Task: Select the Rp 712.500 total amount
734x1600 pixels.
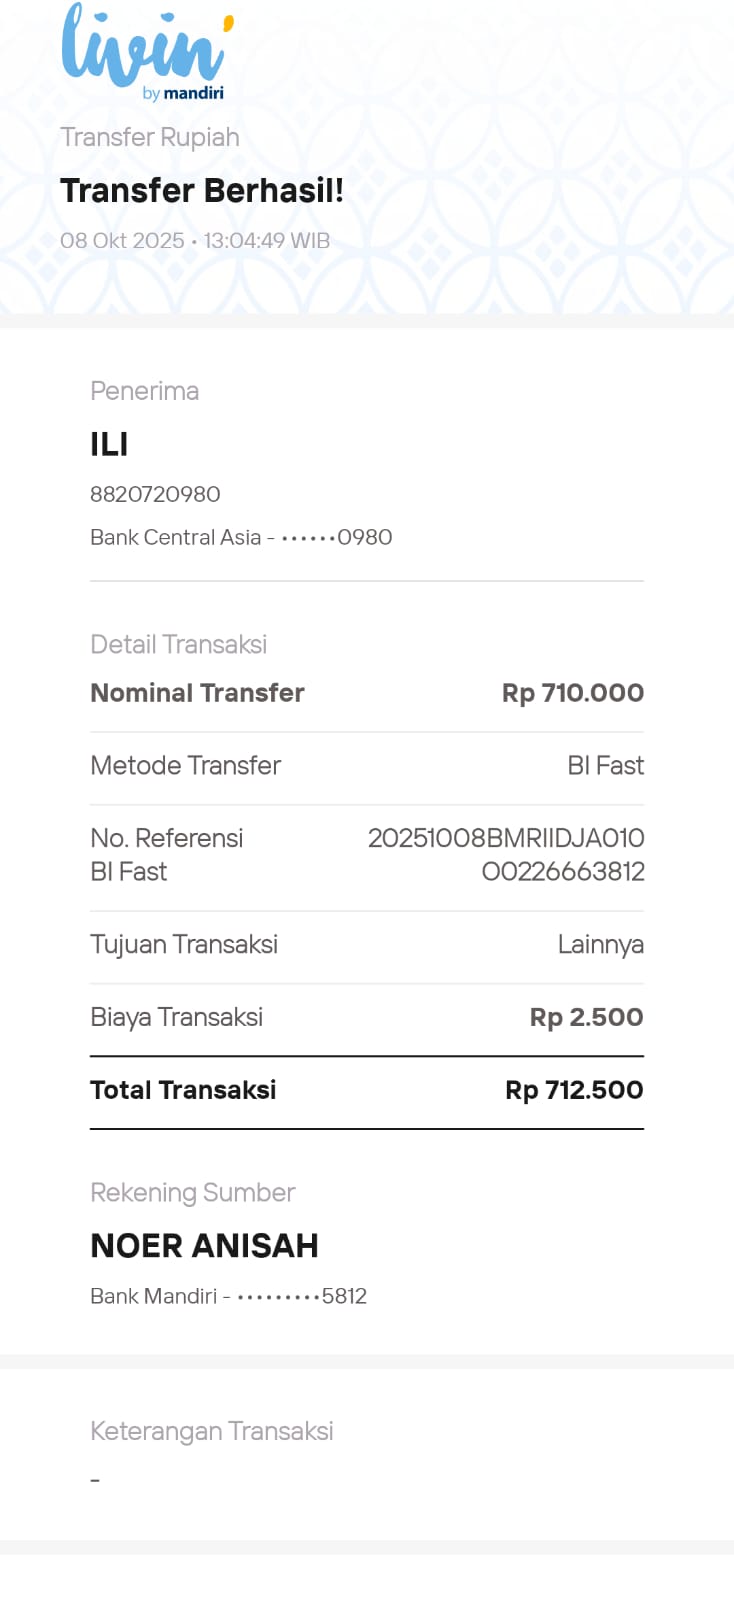Action: coord(574,1090)
